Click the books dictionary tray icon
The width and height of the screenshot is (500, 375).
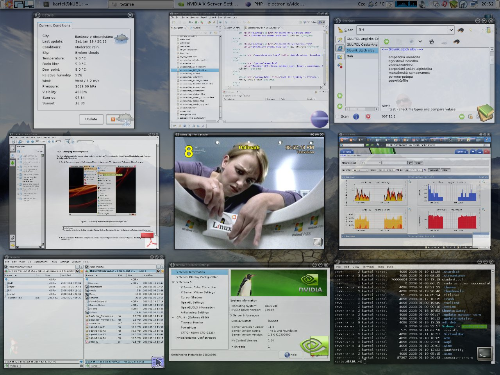(x=453, y=4)
